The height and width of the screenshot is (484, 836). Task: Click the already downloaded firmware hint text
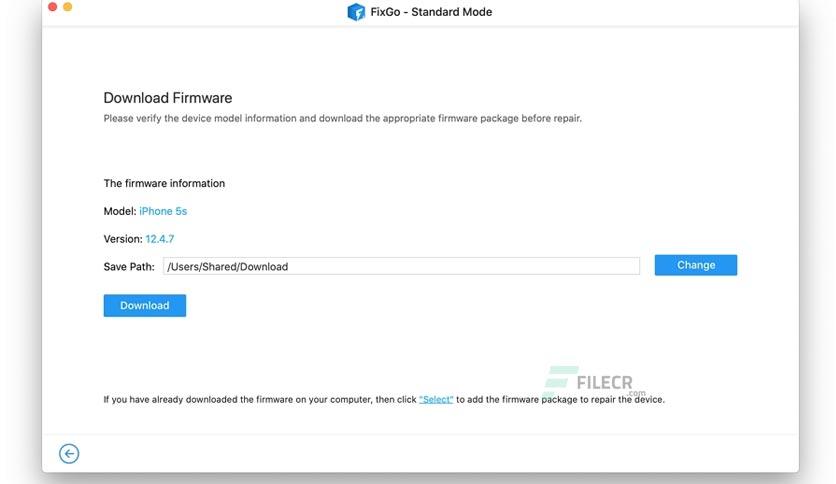click(x=384, y=399)
